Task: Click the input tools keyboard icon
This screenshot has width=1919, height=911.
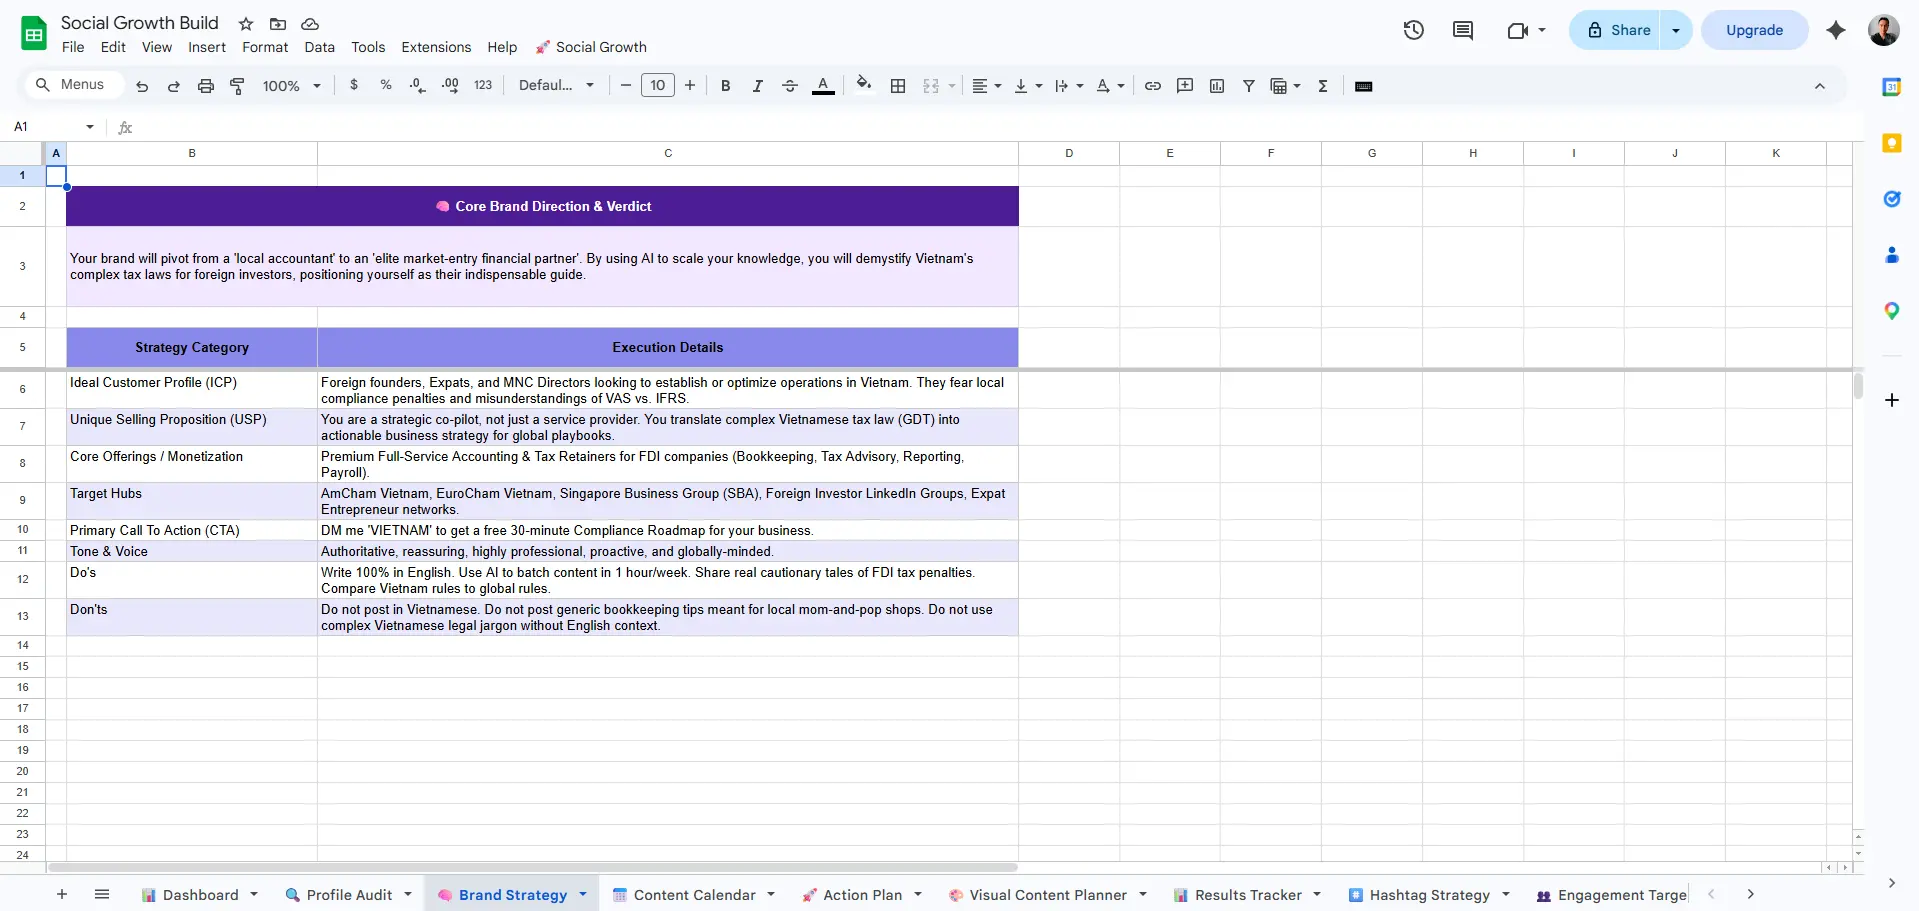Action: tap(1363, 86)
